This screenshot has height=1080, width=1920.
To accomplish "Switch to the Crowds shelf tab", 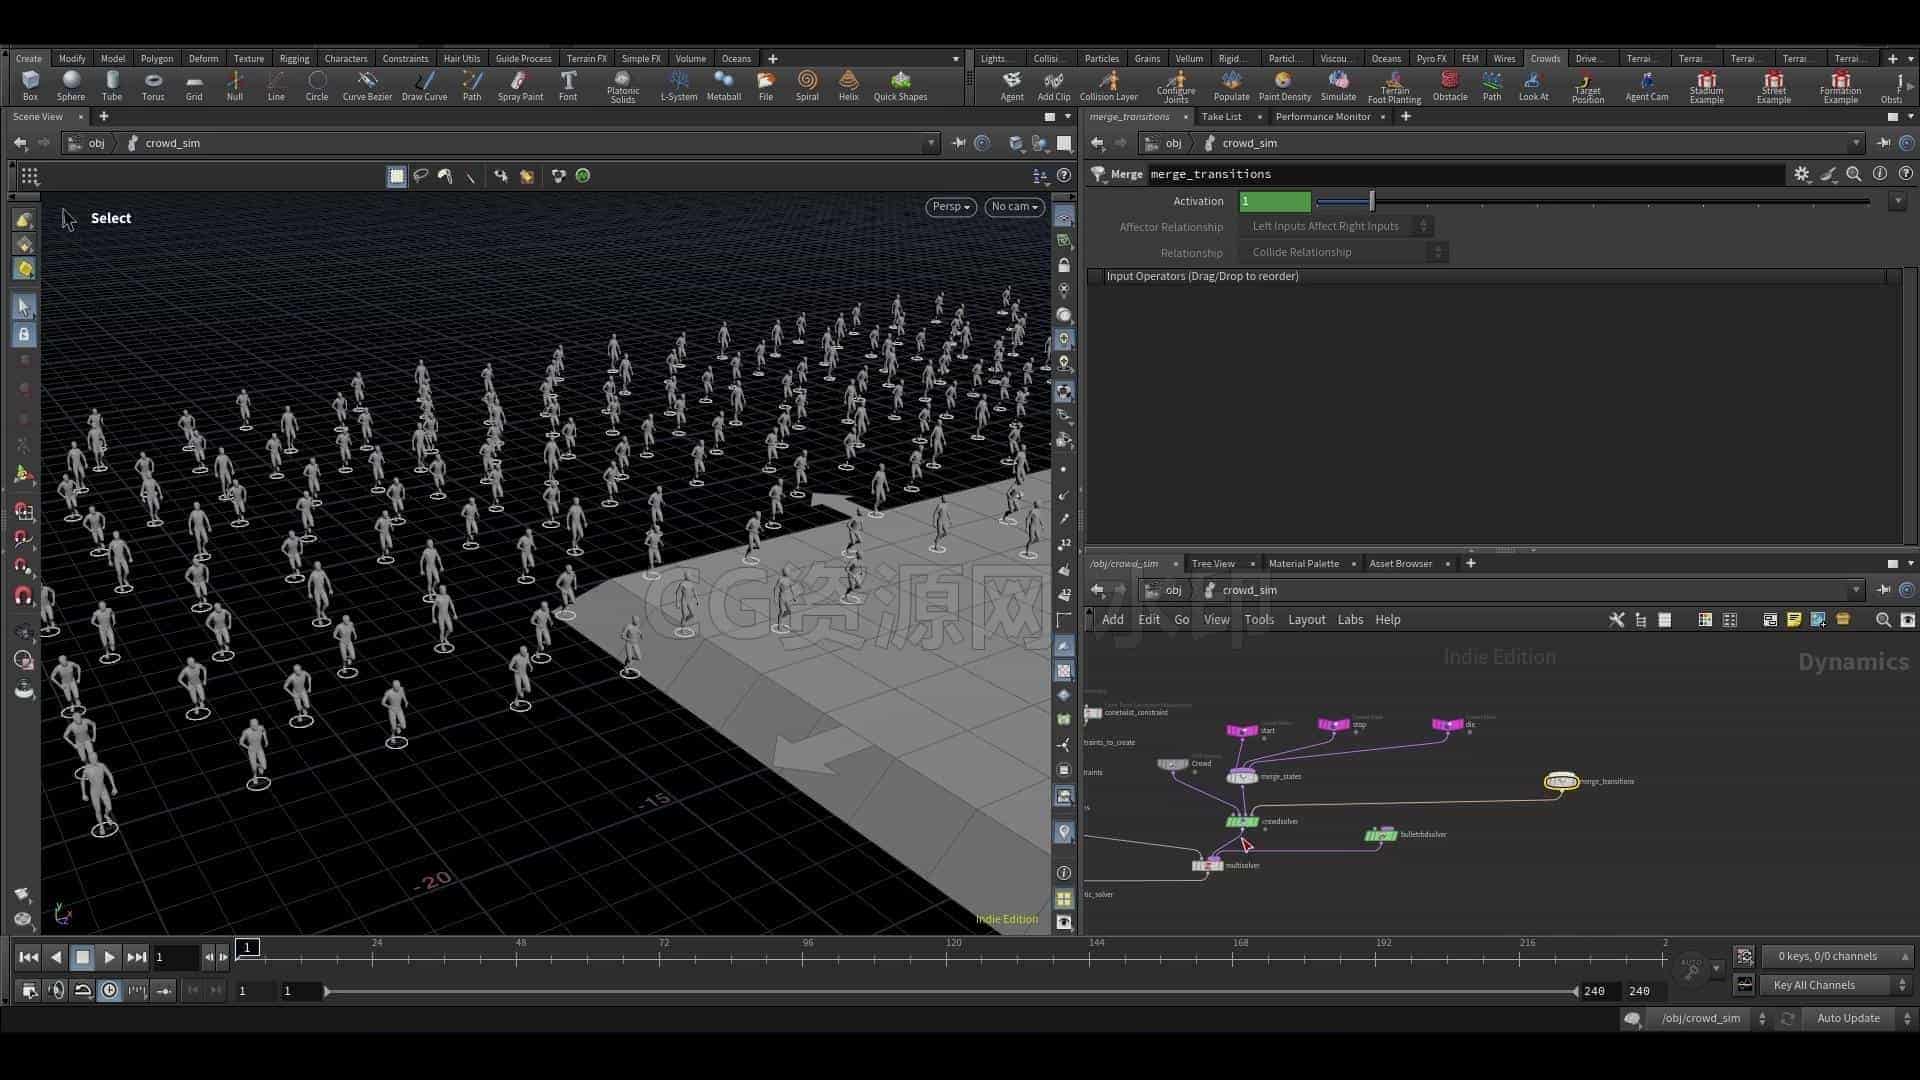I will [x=1544, y=58].
